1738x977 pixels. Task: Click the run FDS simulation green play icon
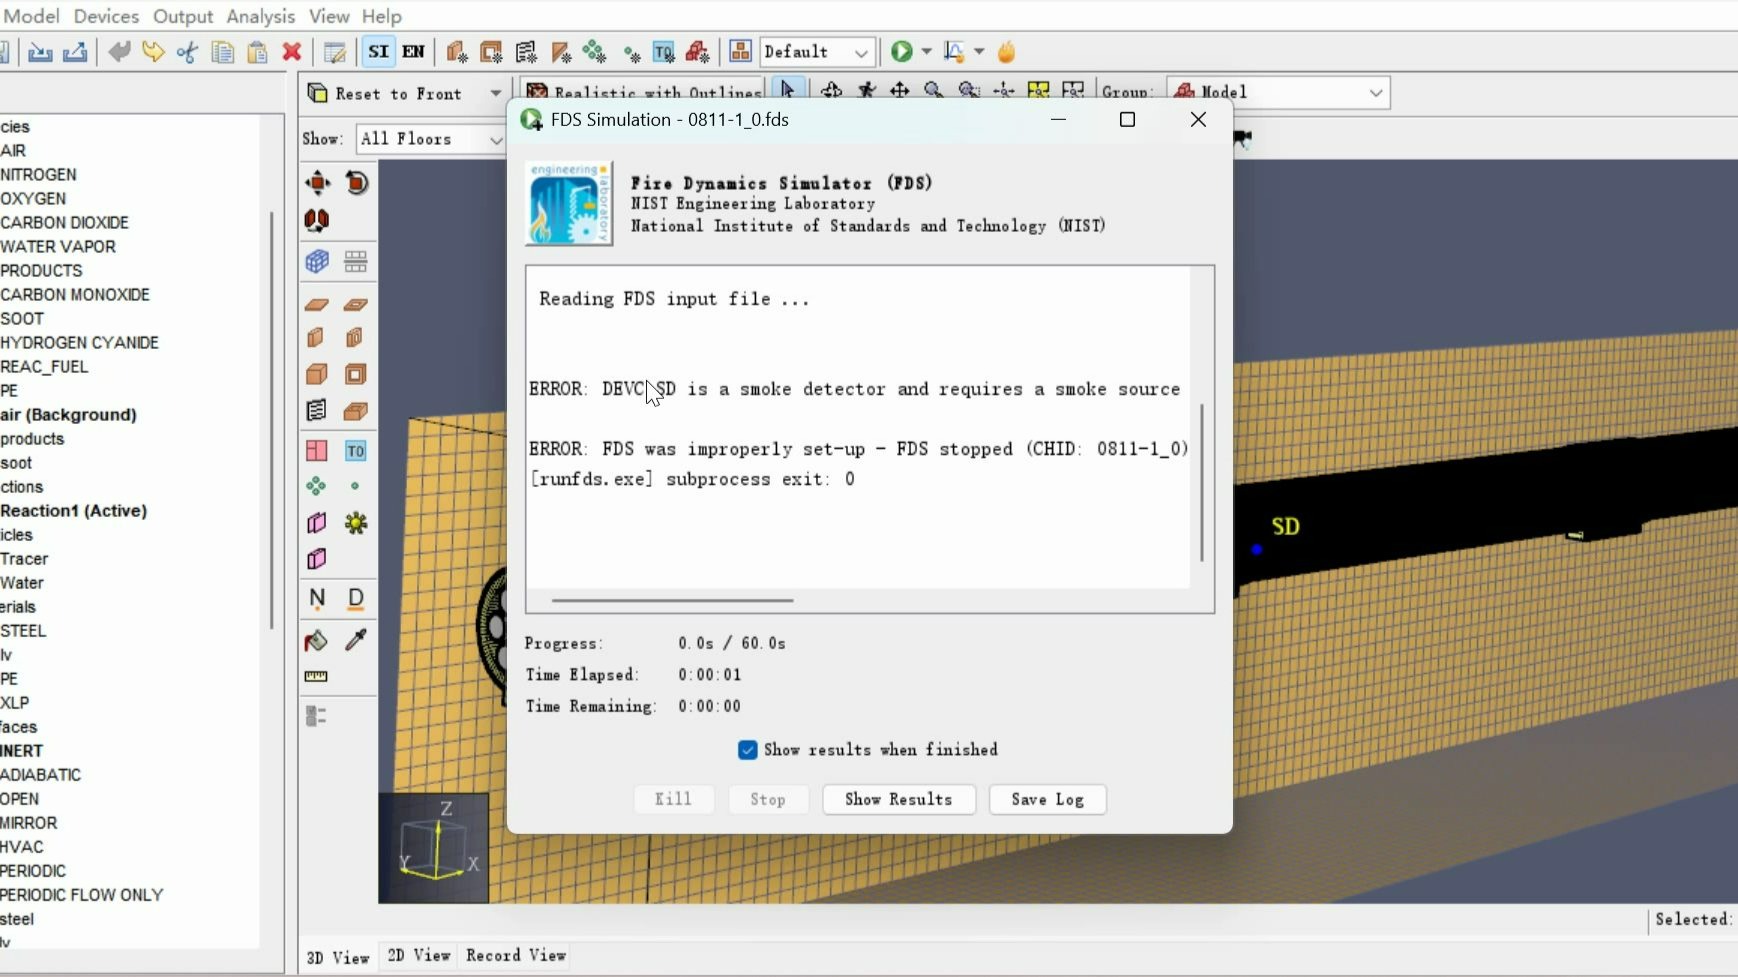point(901,52)
